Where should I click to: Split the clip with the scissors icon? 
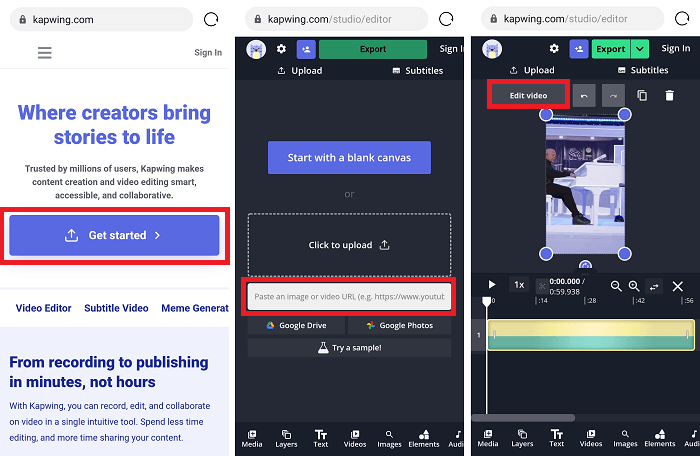542,286
